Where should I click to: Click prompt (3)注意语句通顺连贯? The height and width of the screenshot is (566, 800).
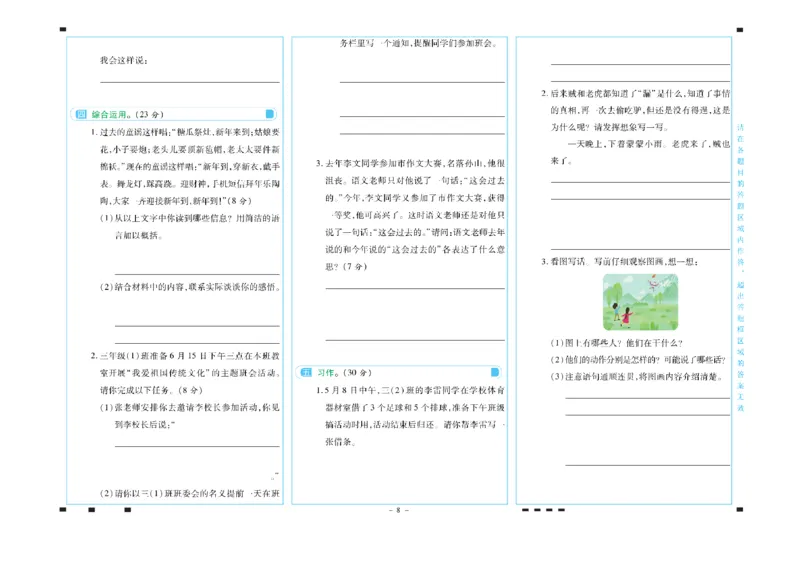637,376
